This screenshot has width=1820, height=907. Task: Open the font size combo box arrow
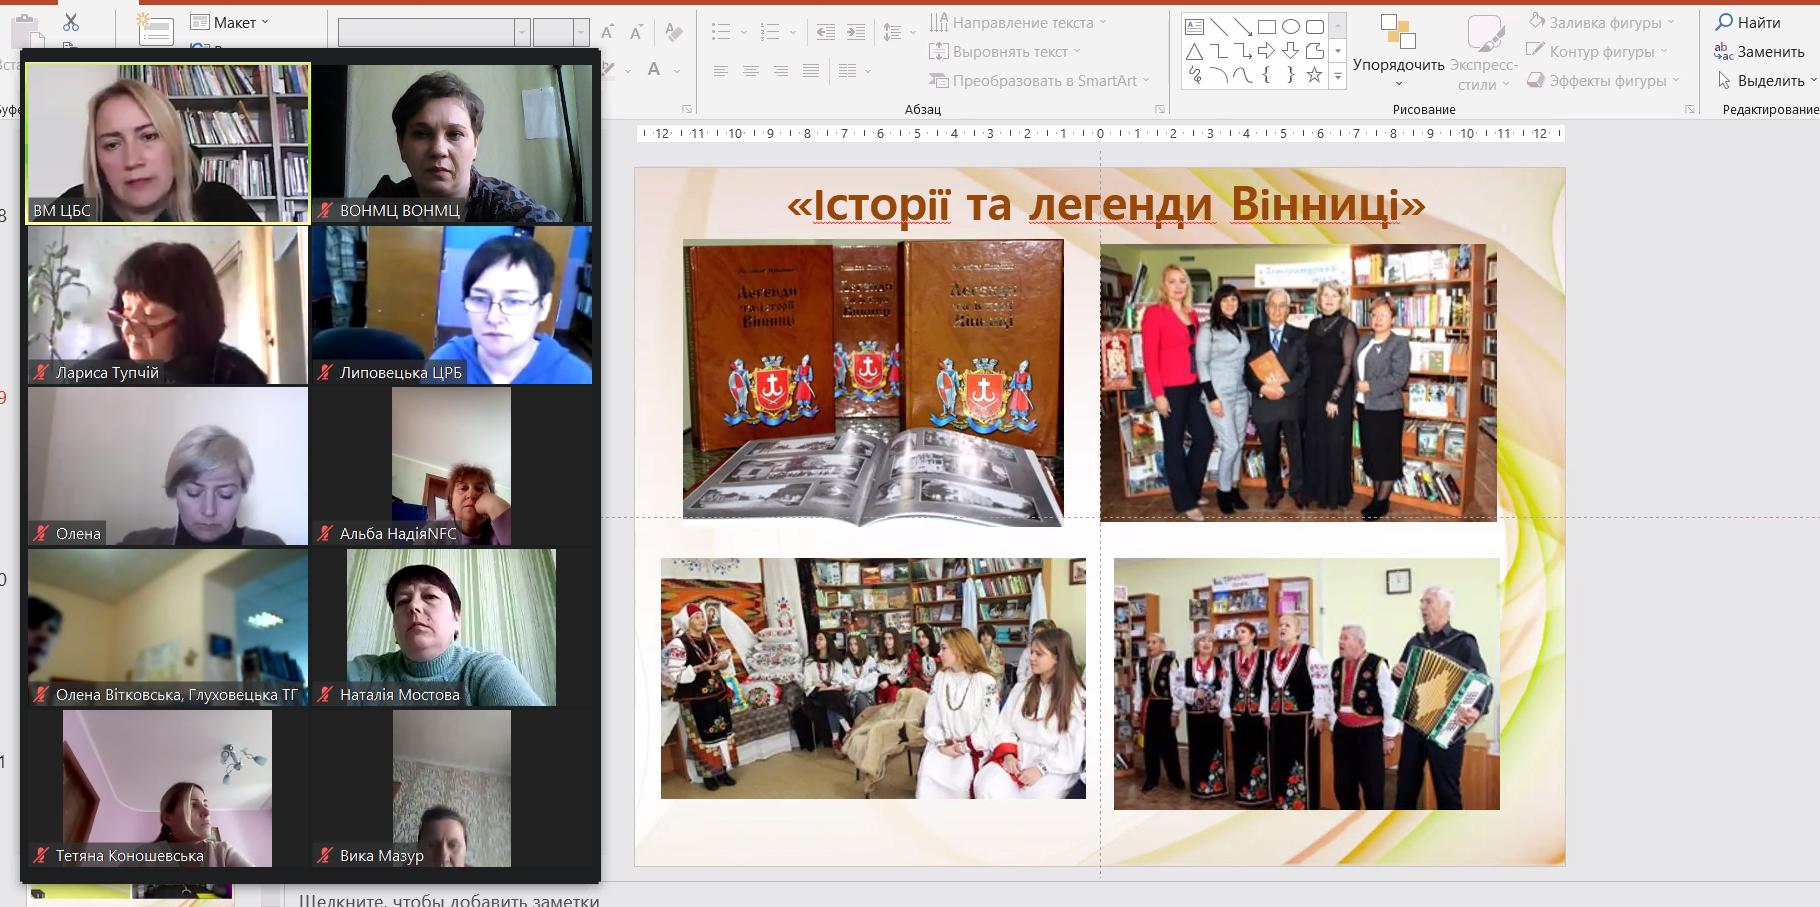(581, 33)
